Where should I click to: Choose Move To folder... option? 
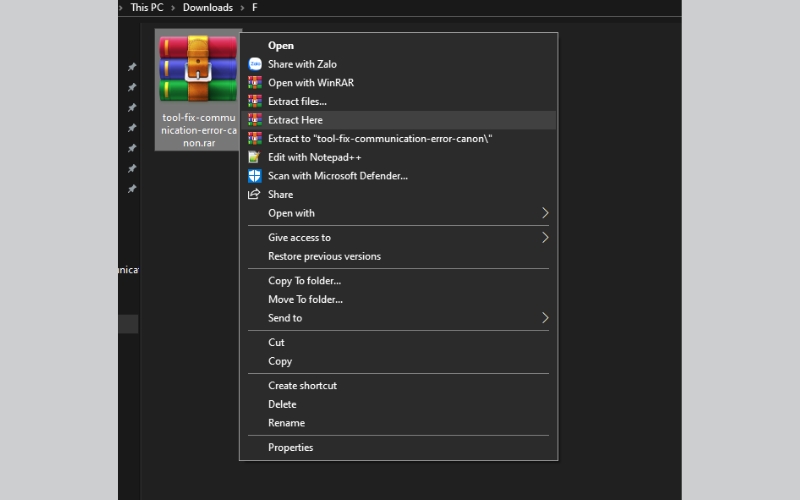[x=398, y=299]
